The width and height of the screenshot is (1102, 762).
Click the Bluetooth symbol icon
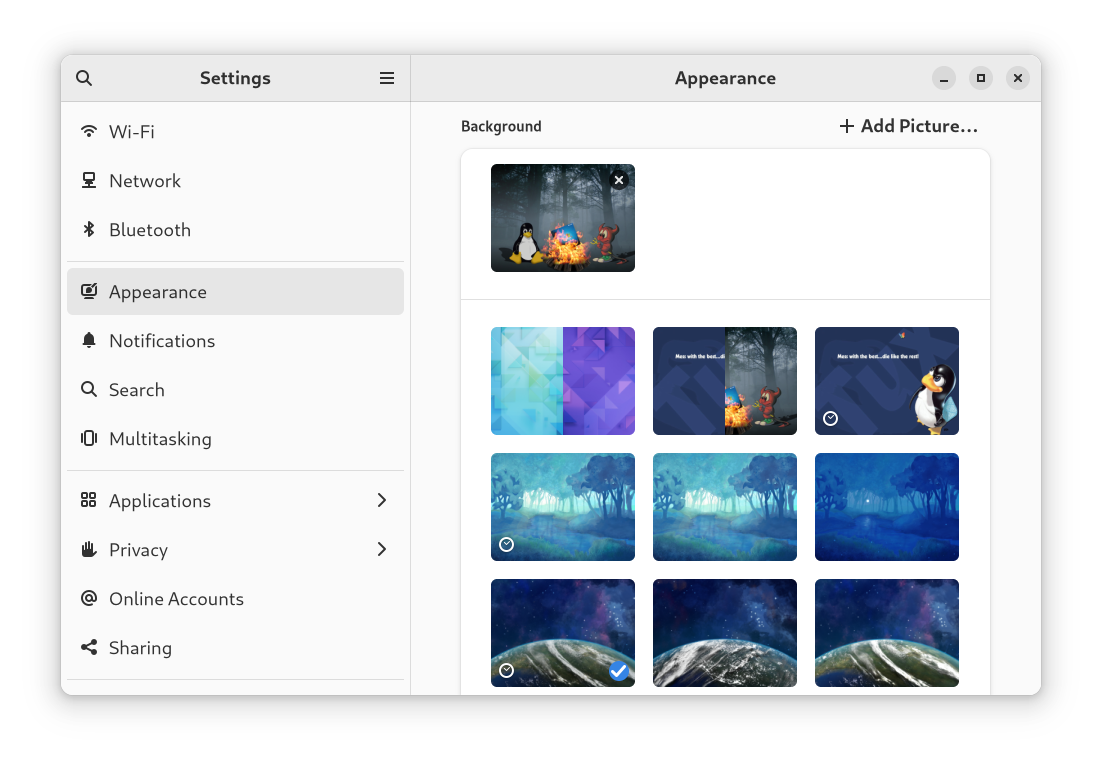pyautogui.click(x=89, y=229)
